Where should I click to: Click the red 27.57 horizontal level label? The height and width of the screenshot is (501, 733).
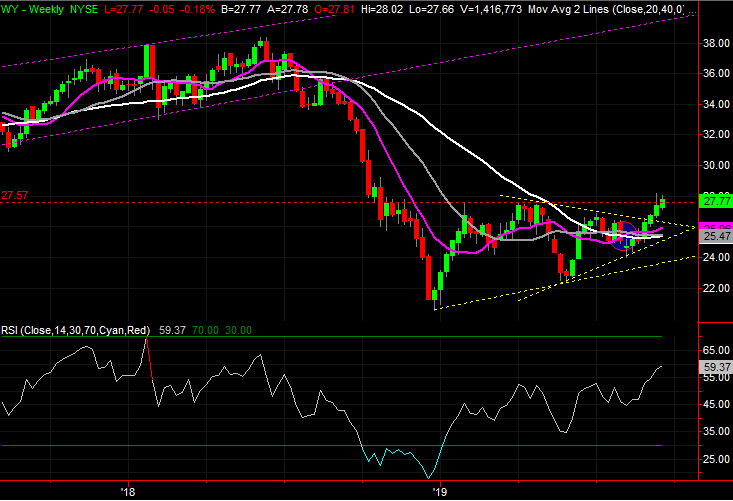[14, 195]
